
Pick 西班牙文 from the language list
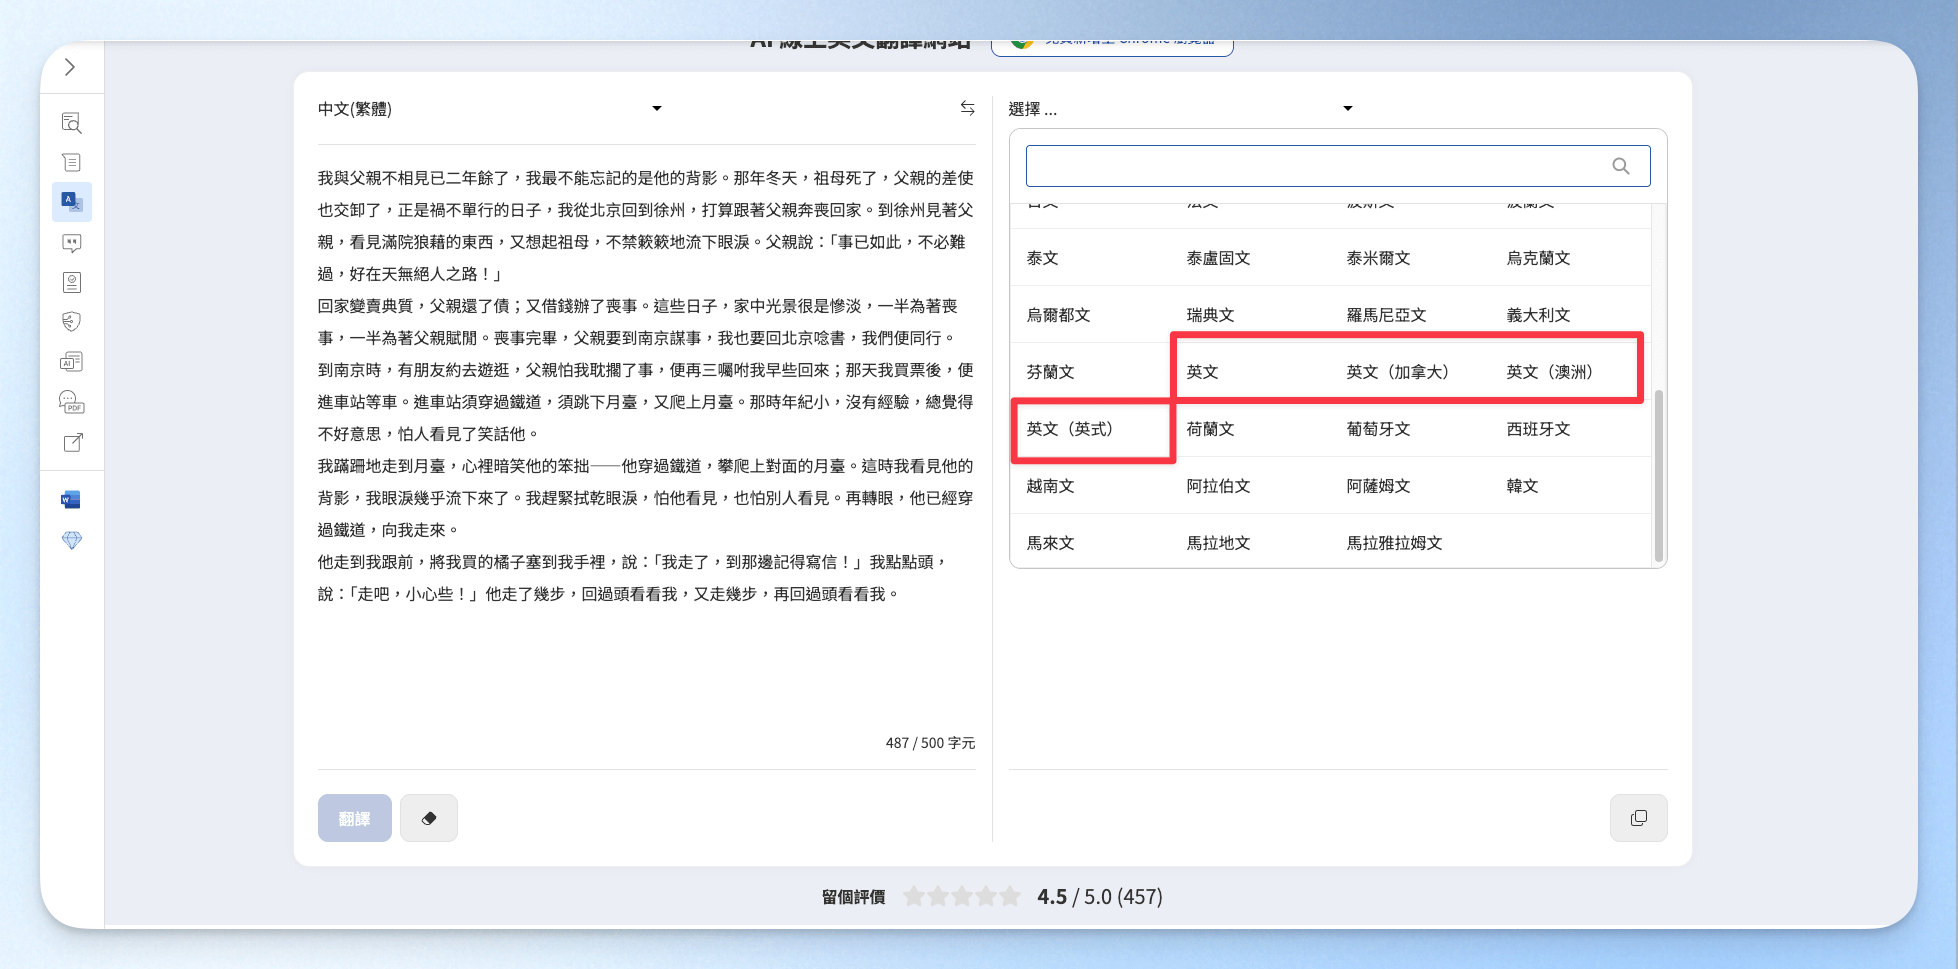1538,429
